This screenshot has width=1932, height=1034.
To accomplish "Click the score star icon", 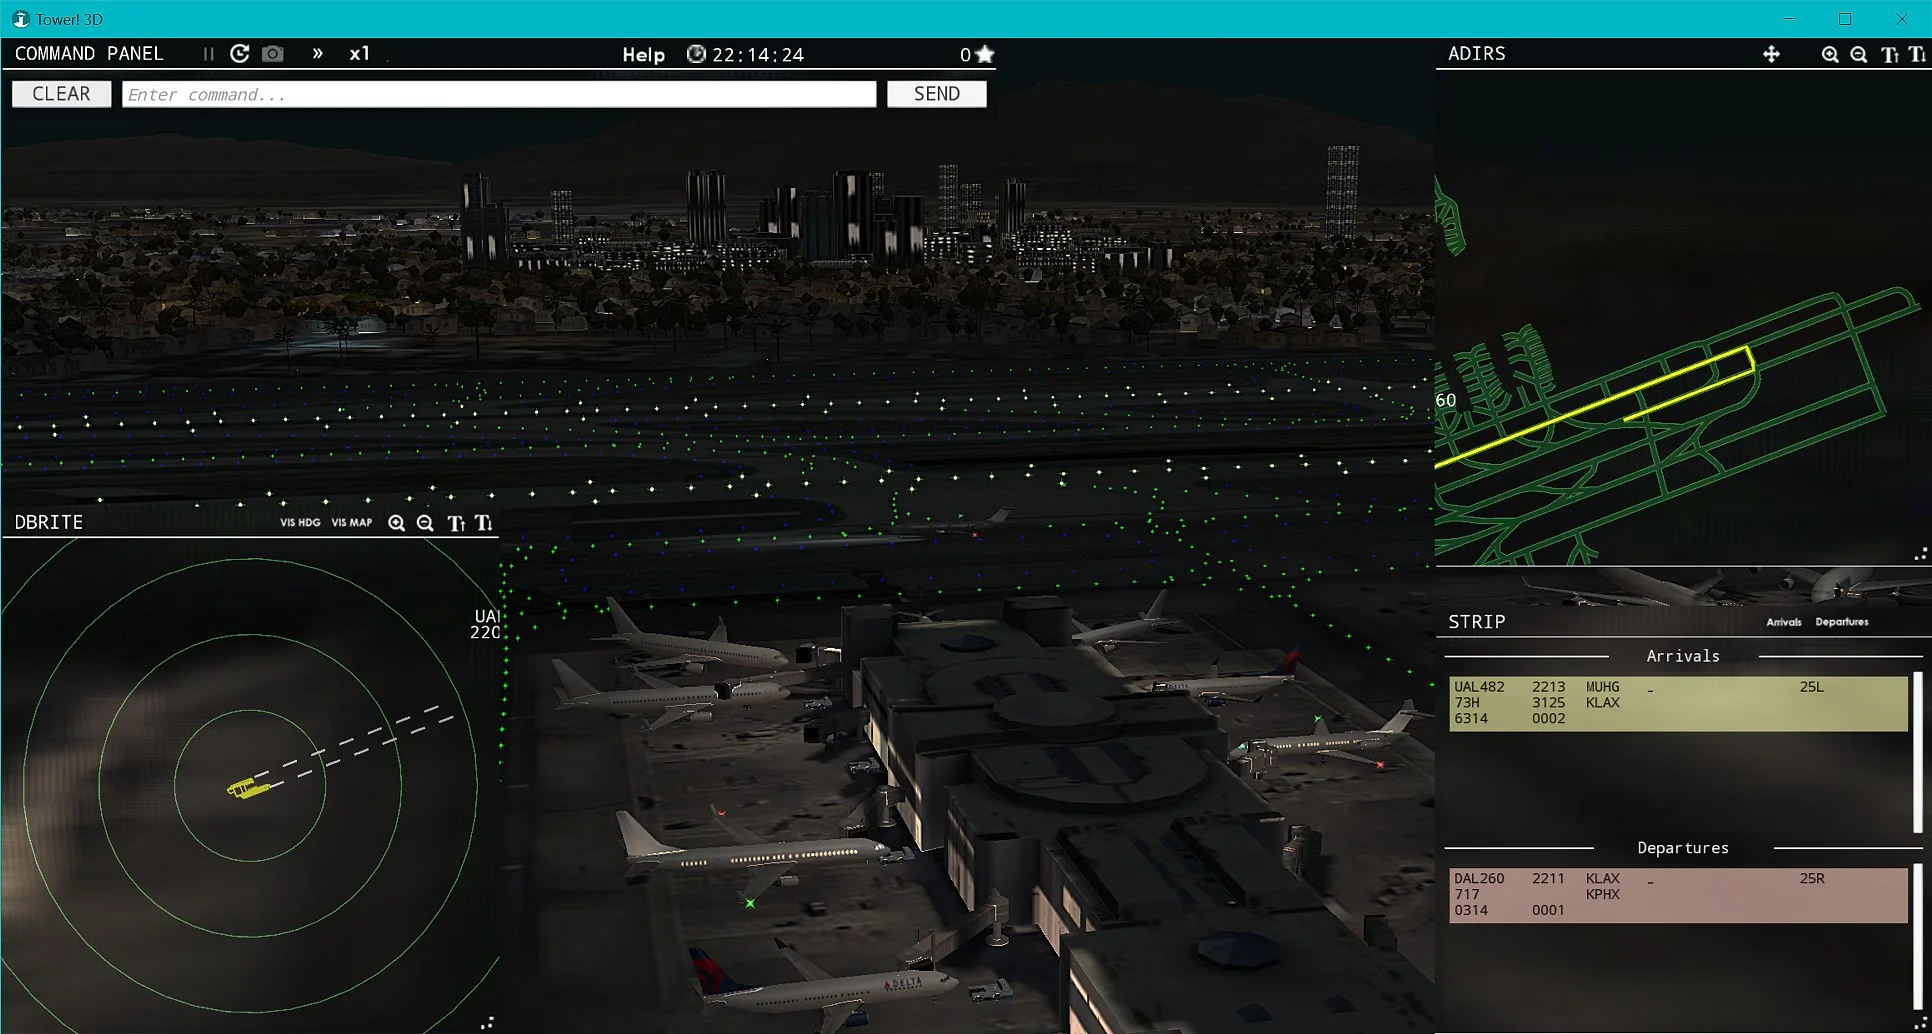I will 985,54.
